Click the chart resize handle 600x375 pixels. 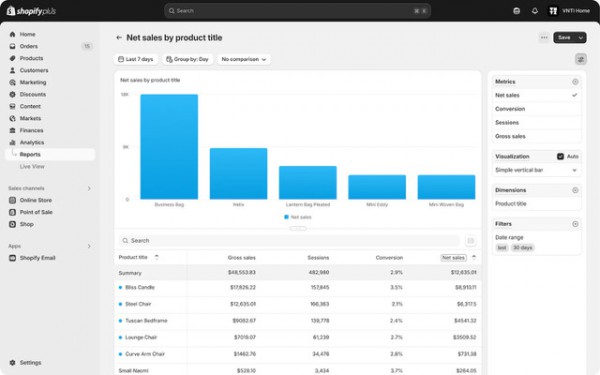click(x=298, y=228)
